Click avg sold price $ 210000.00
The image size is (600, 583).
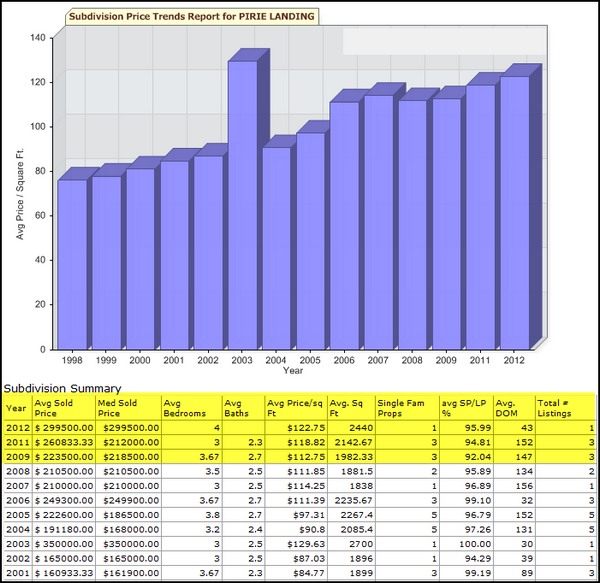(x=64, y=486)
